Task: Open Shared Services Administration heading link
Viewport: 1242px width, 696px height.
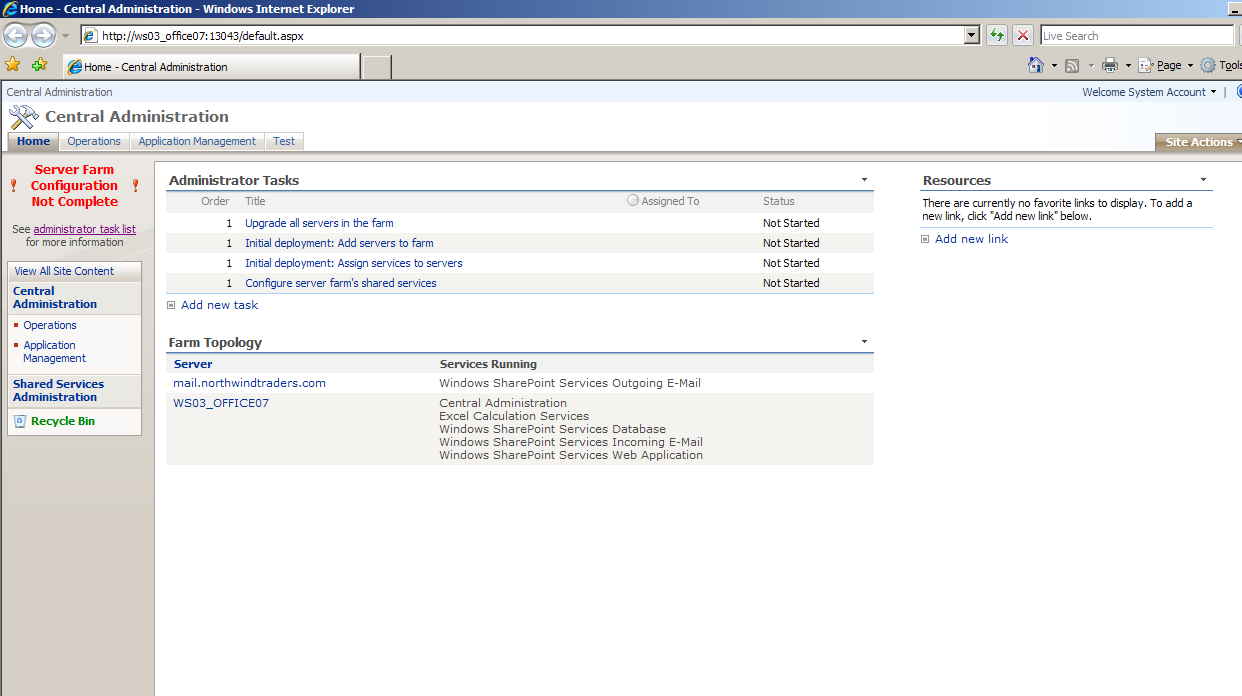Action: [58, 390]
